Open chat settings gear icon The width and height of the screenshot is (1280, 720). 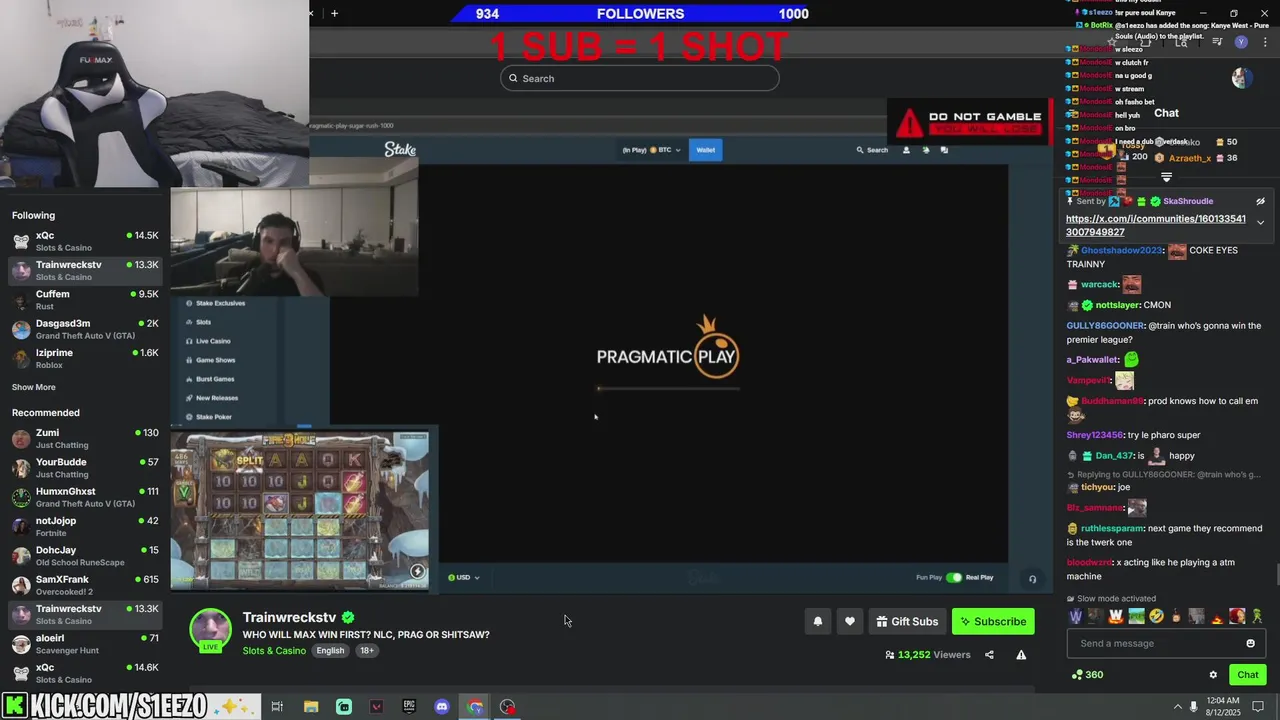[x=1213, y=675]
